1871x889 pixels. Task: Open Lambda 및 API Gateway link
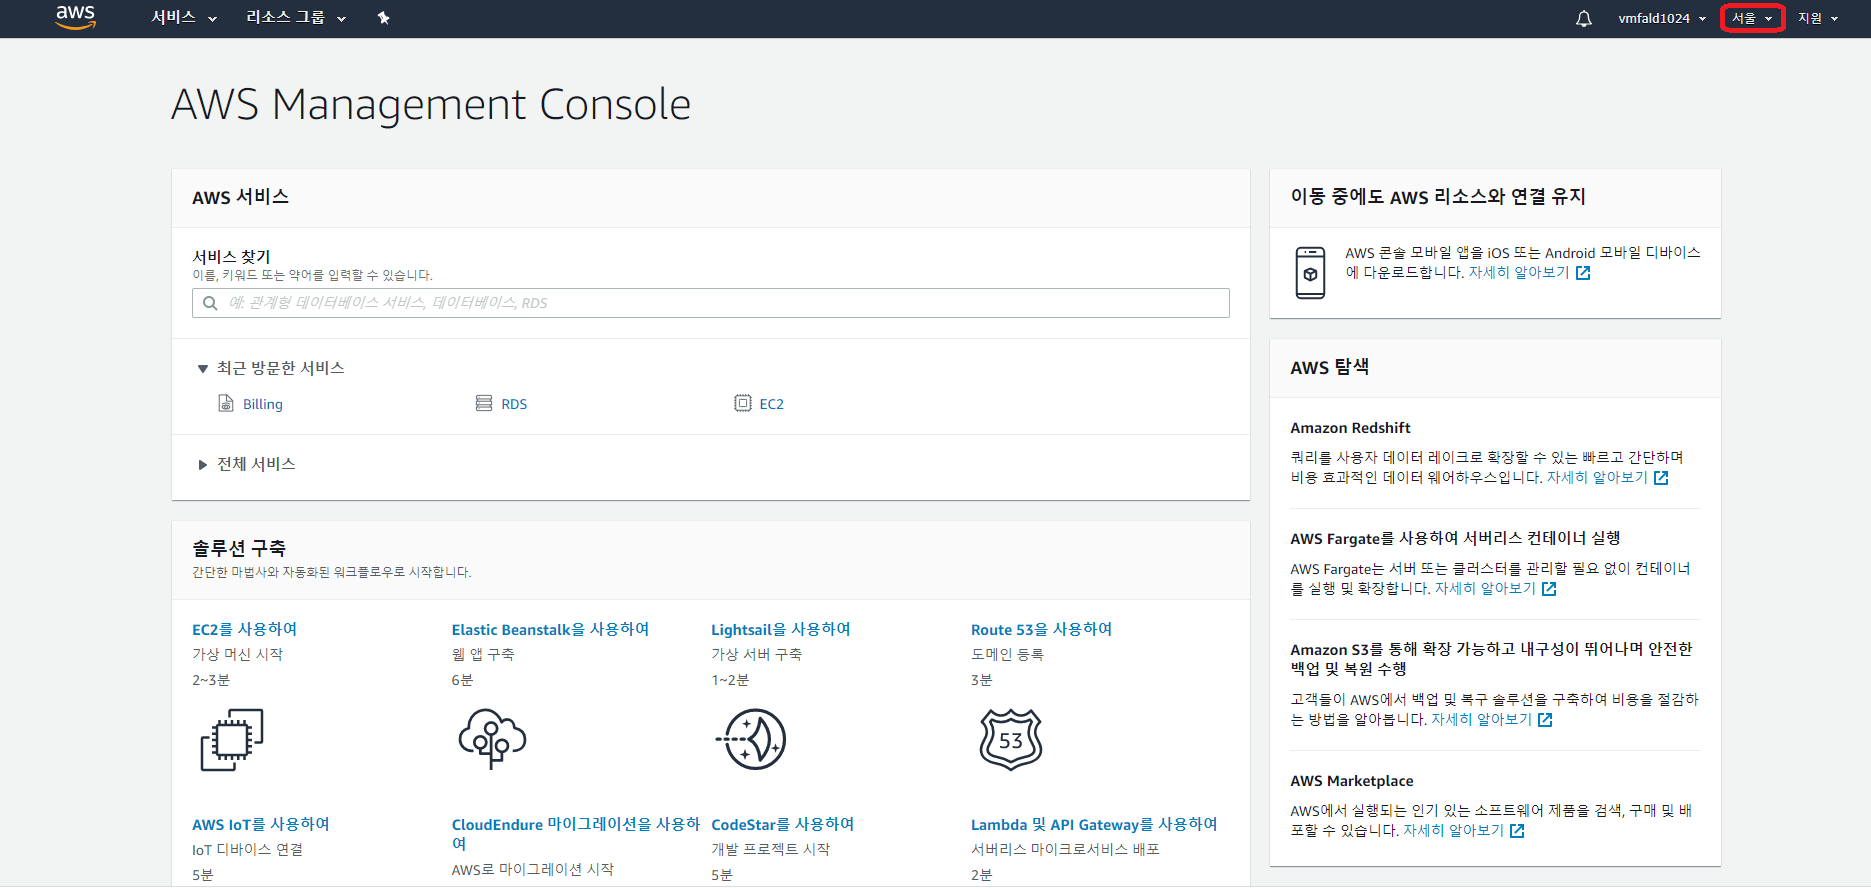[1094, 824]
